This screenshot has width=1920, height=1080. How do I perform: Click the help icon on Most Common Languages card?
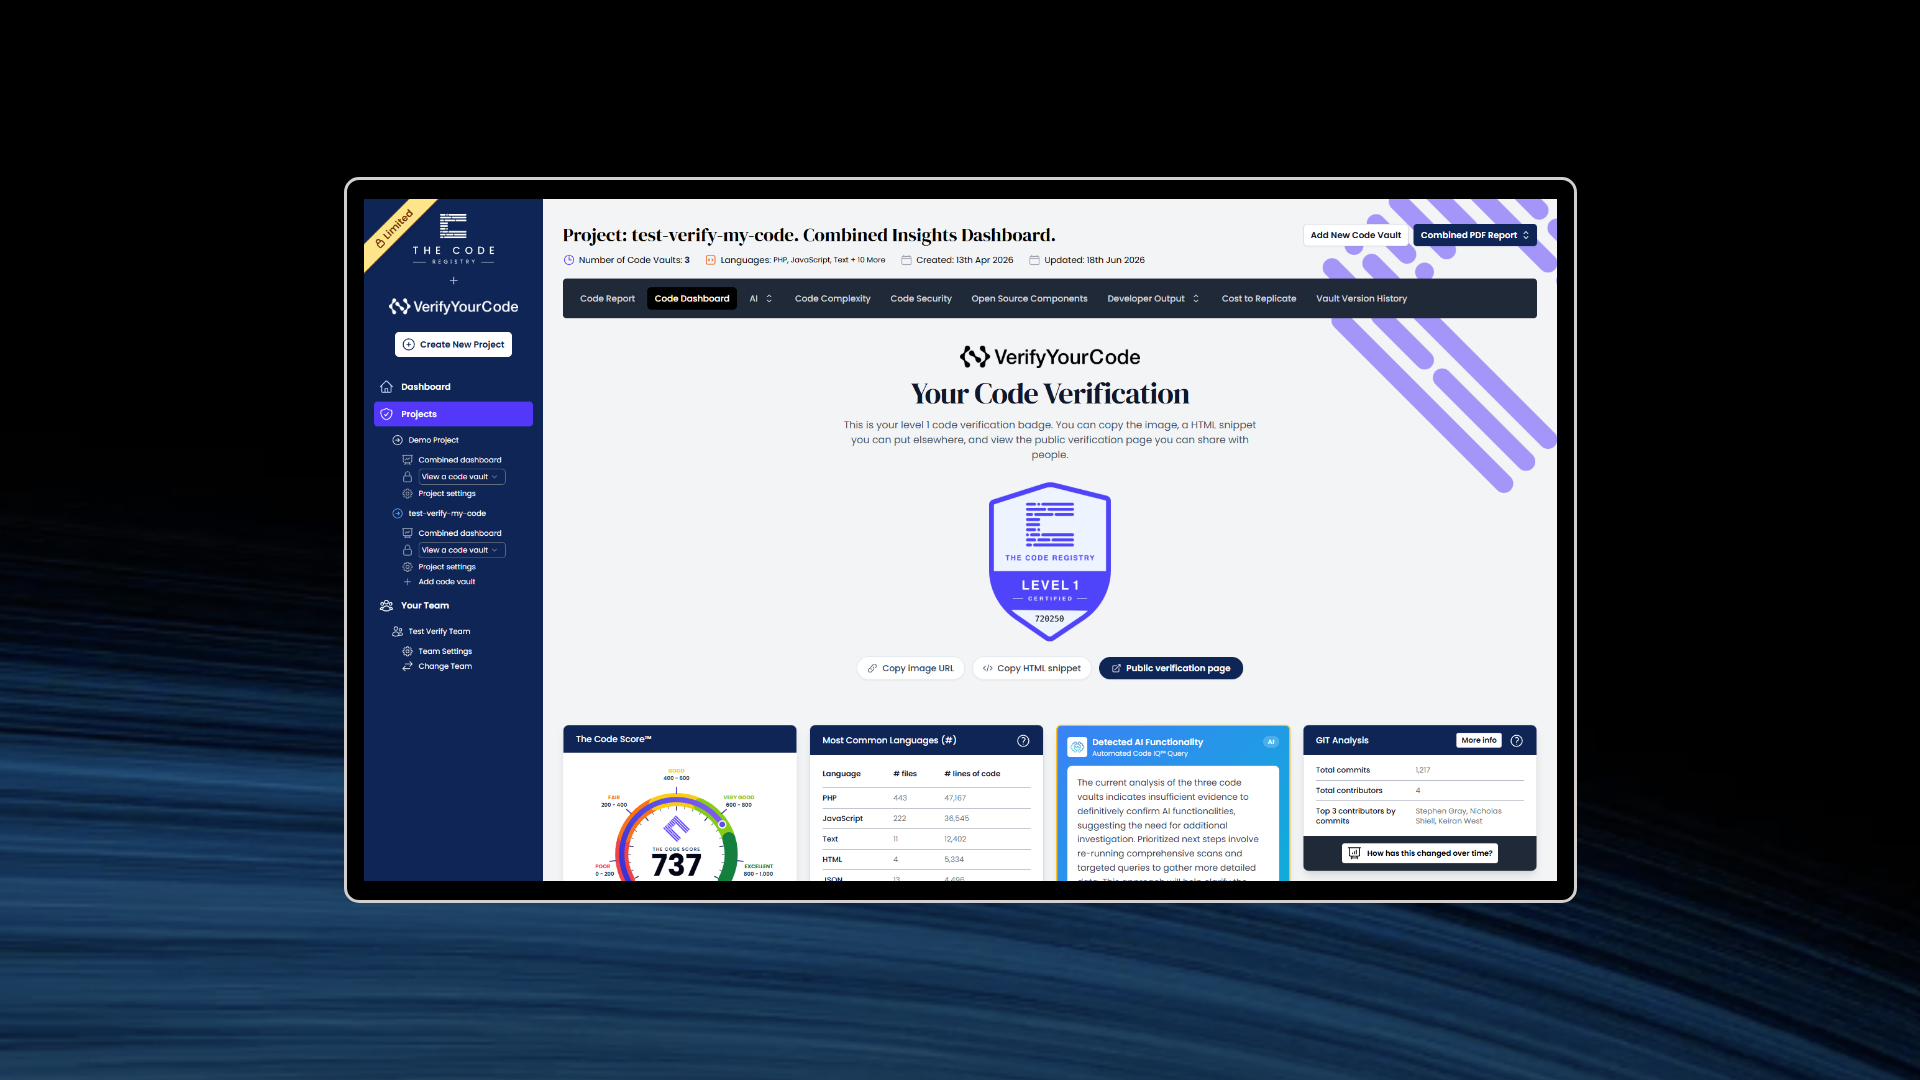click(1023, 741)
